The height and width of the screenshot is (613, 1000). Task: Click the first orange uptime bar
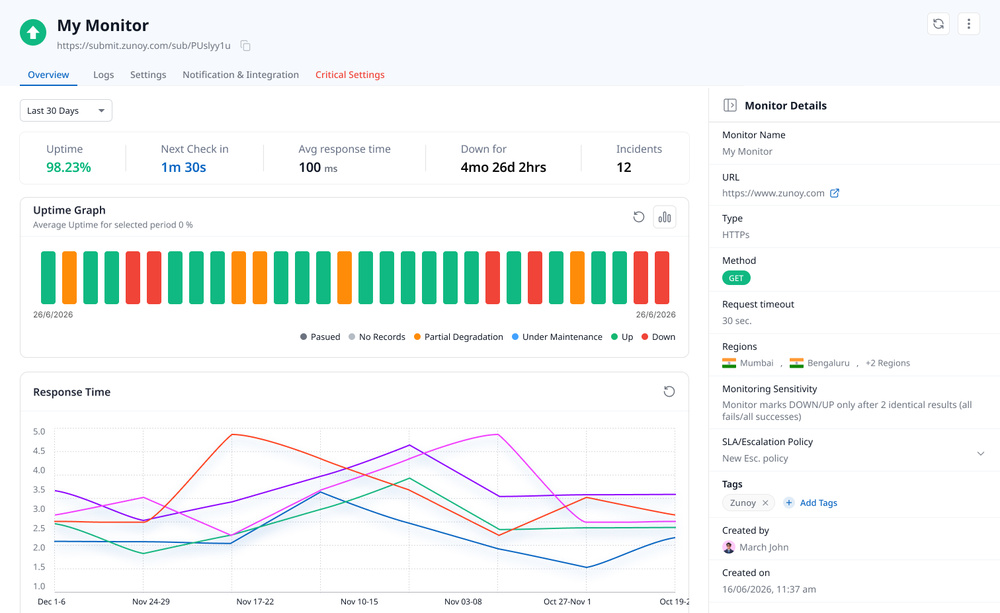(70, 277)
